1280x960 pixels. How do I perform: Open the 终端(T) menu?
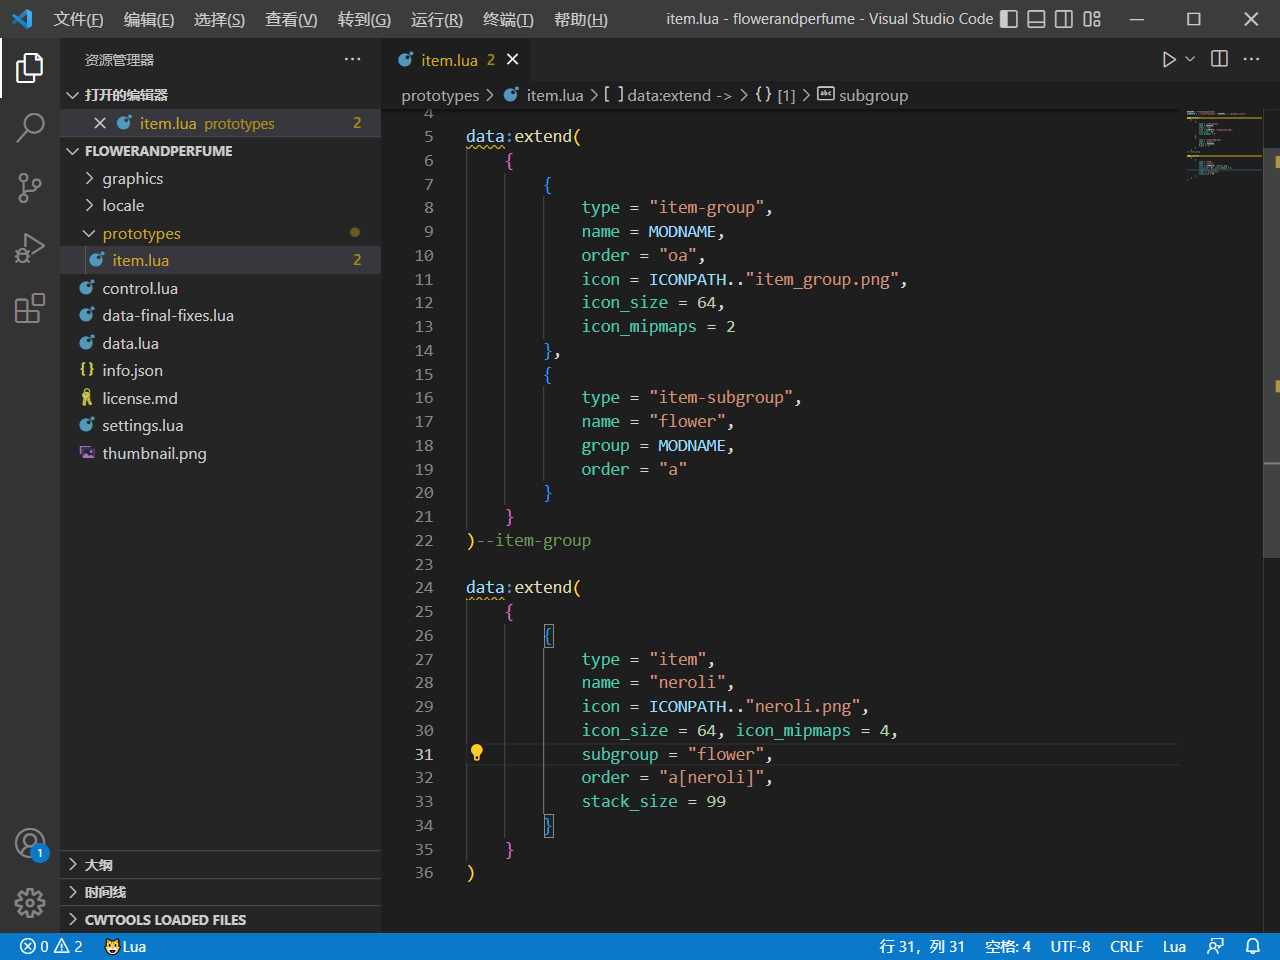point(508,19)
